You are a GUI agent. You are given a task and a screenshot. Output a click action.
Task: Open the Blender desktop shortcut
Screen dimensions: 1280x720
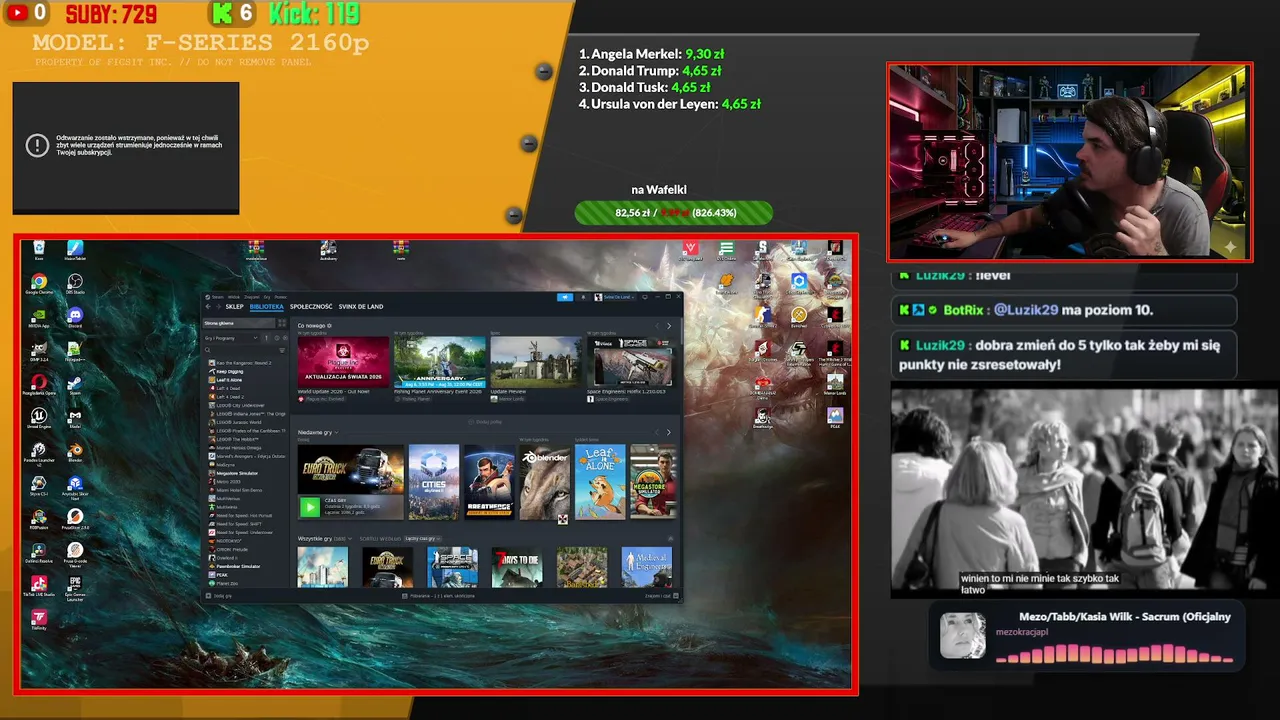point(75,451)
